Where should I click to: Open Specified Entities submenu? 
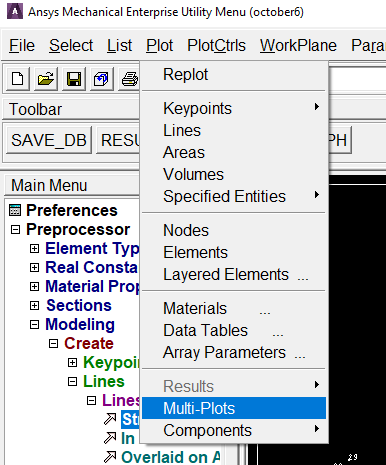(x=233, y=196)
